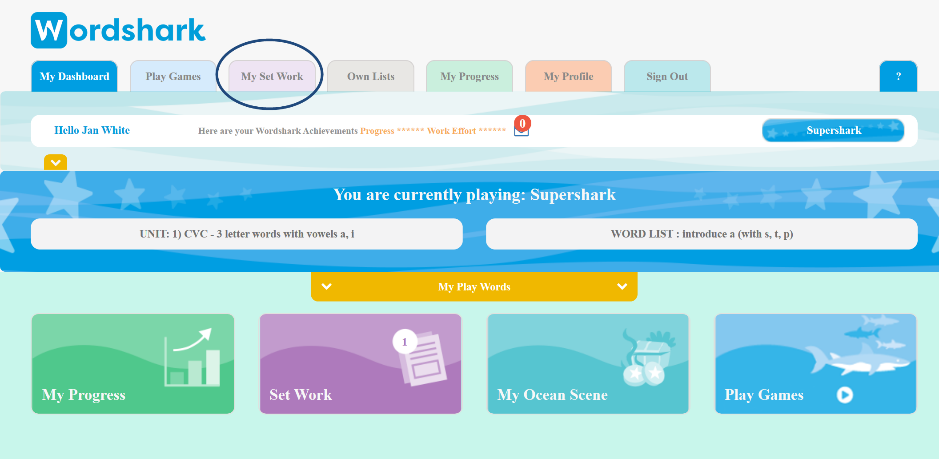Switch to the Play Games tab
This screenshot has height=459, width=939.
click(173, 76)
